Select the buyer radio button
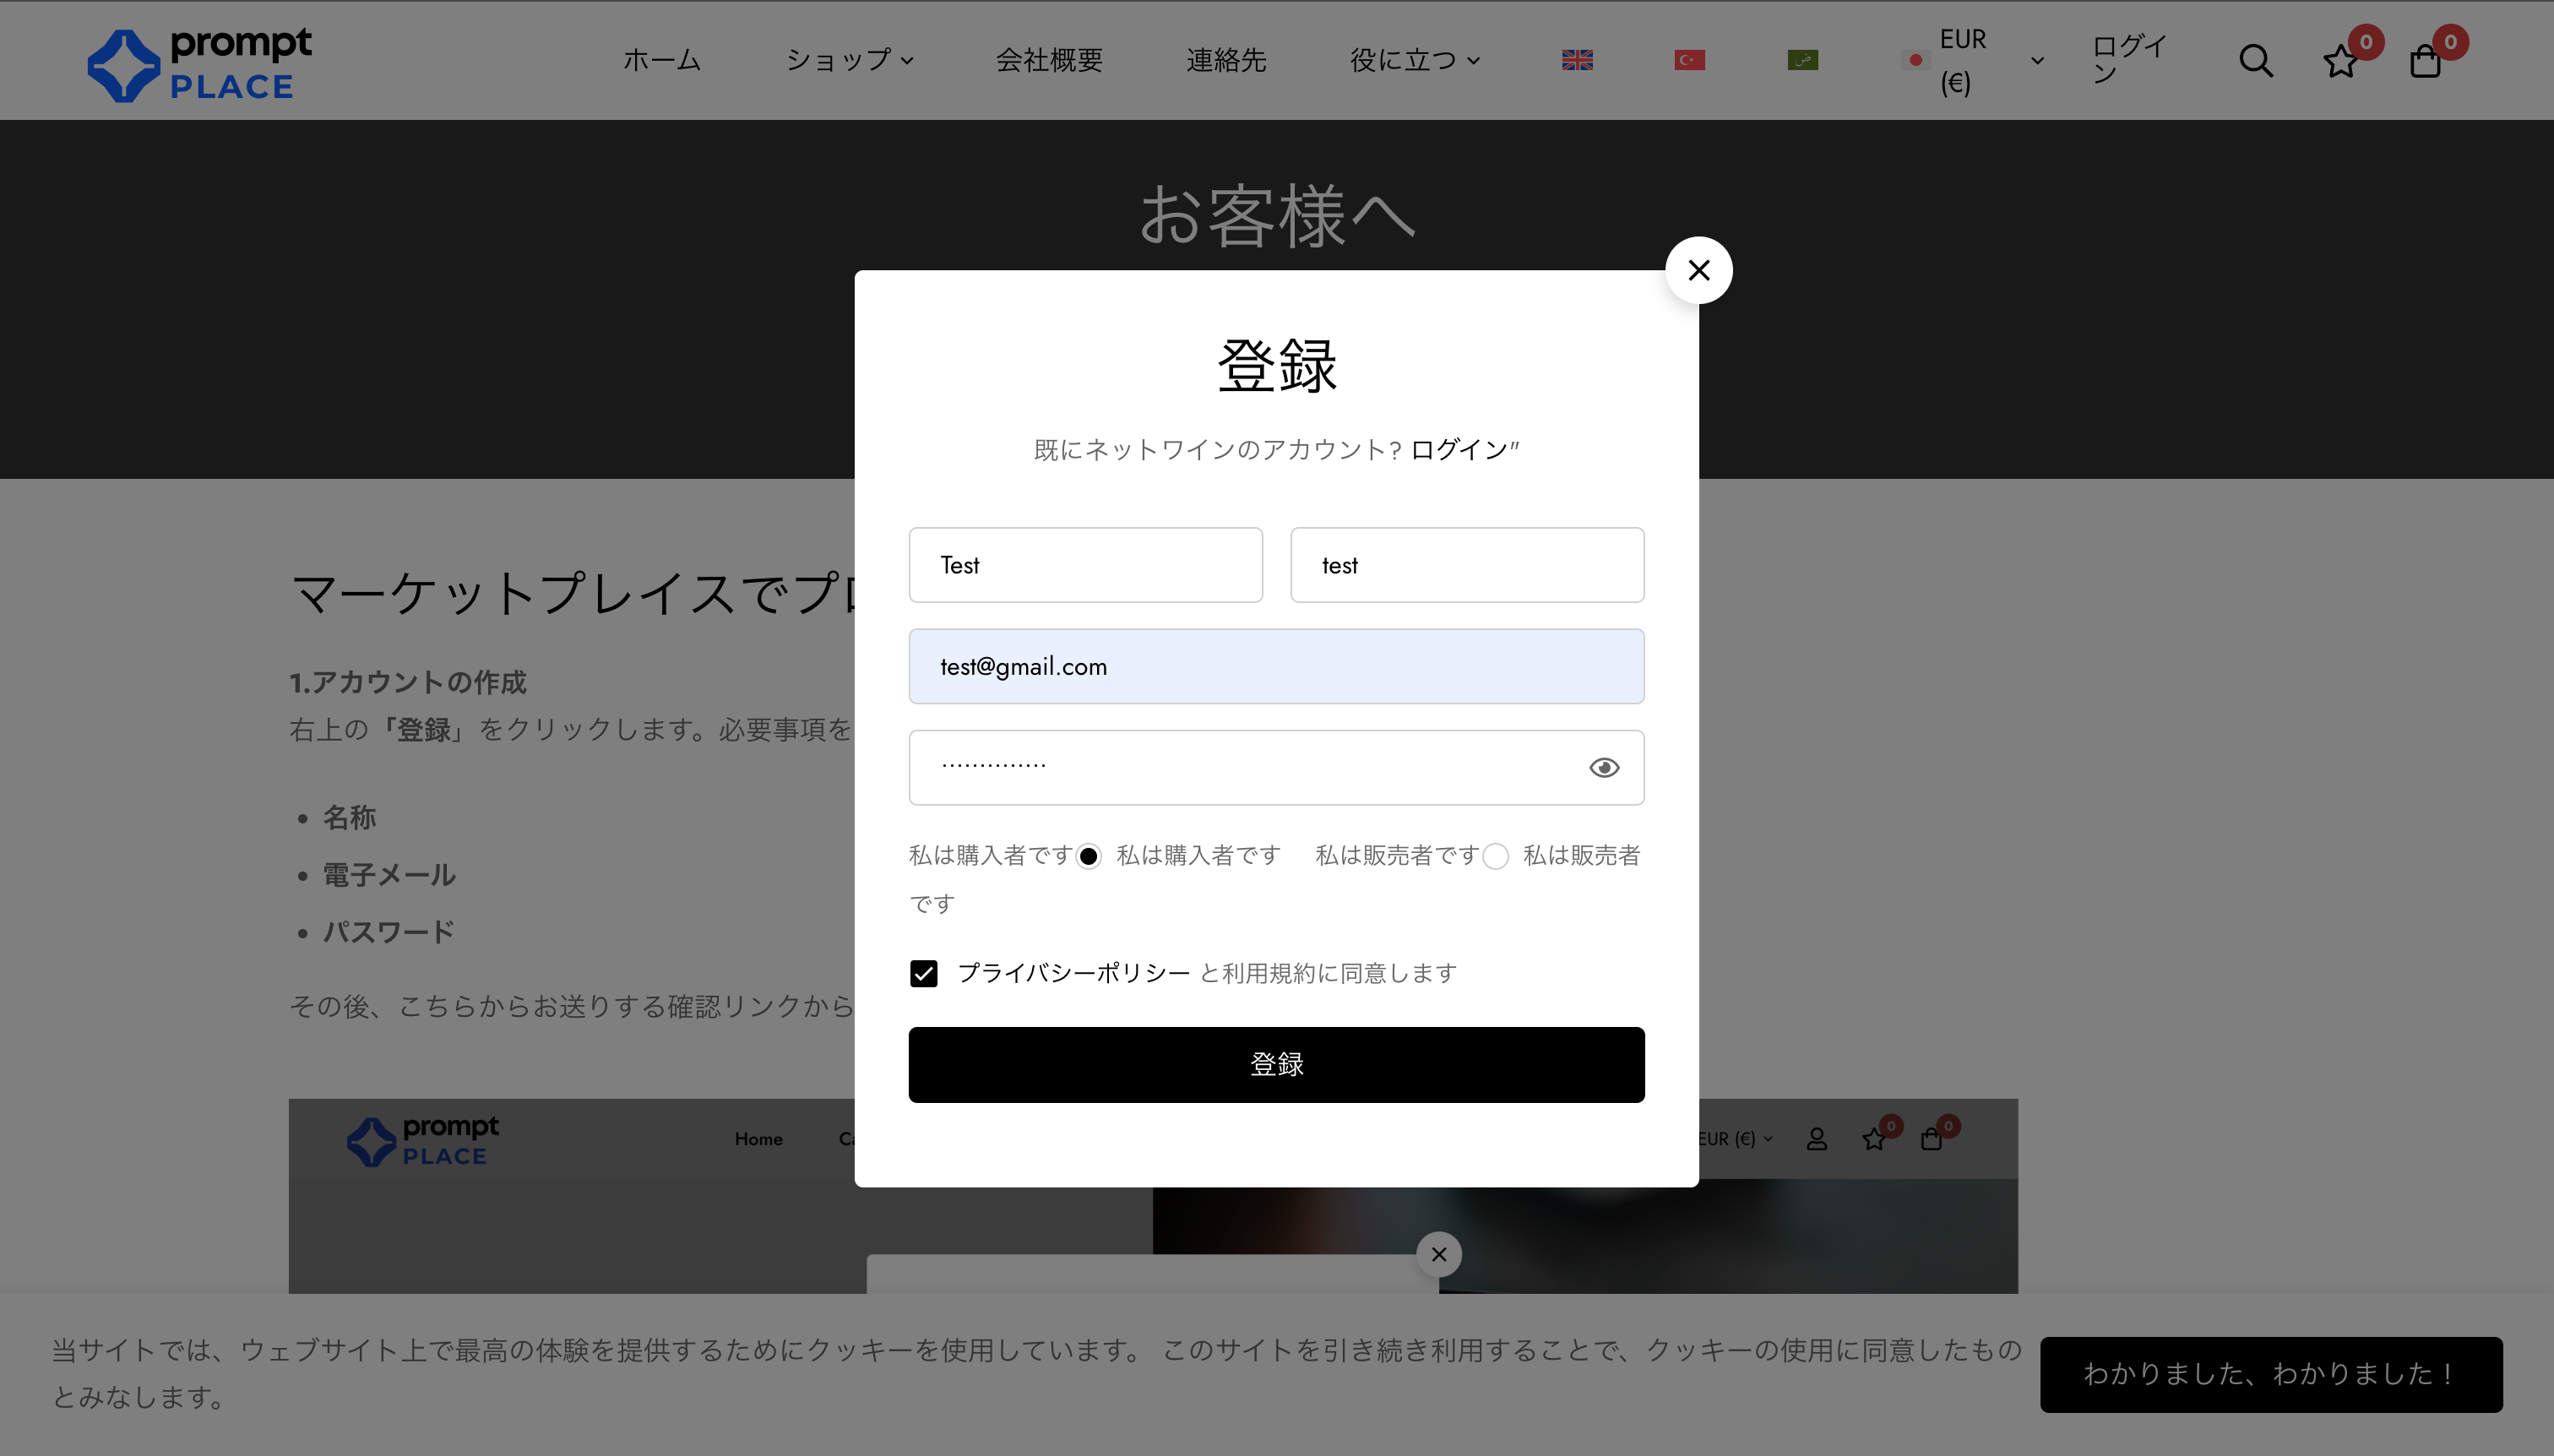This screenshot has width=2554, height=1456. coord(1088,856)
